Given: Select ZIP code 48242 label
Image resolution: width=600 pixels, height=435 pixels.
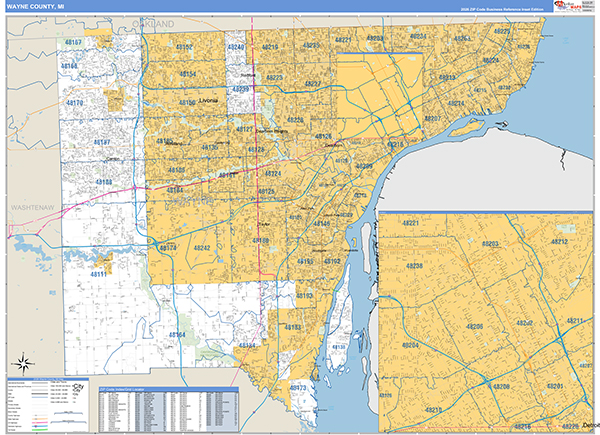Looking at the screenshot, I should click(202, 248).
